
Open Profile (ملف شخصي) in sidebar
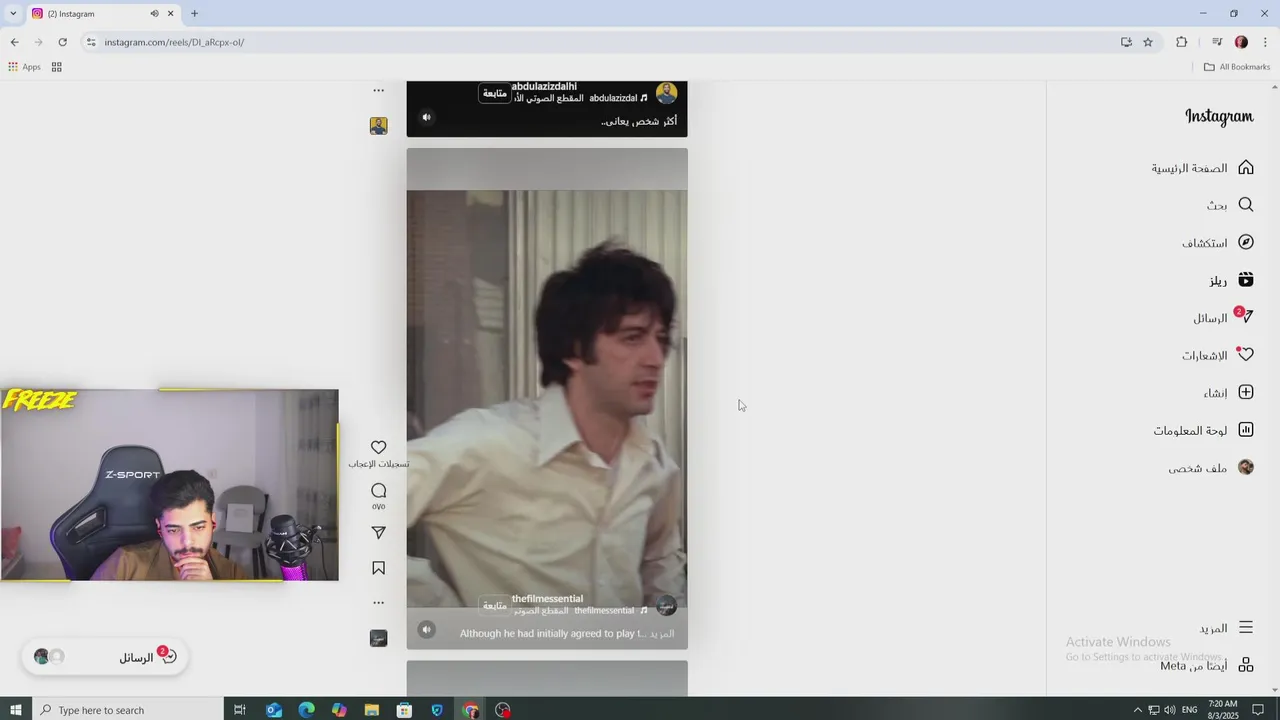pyautogui.click(x=1211, y=467)
